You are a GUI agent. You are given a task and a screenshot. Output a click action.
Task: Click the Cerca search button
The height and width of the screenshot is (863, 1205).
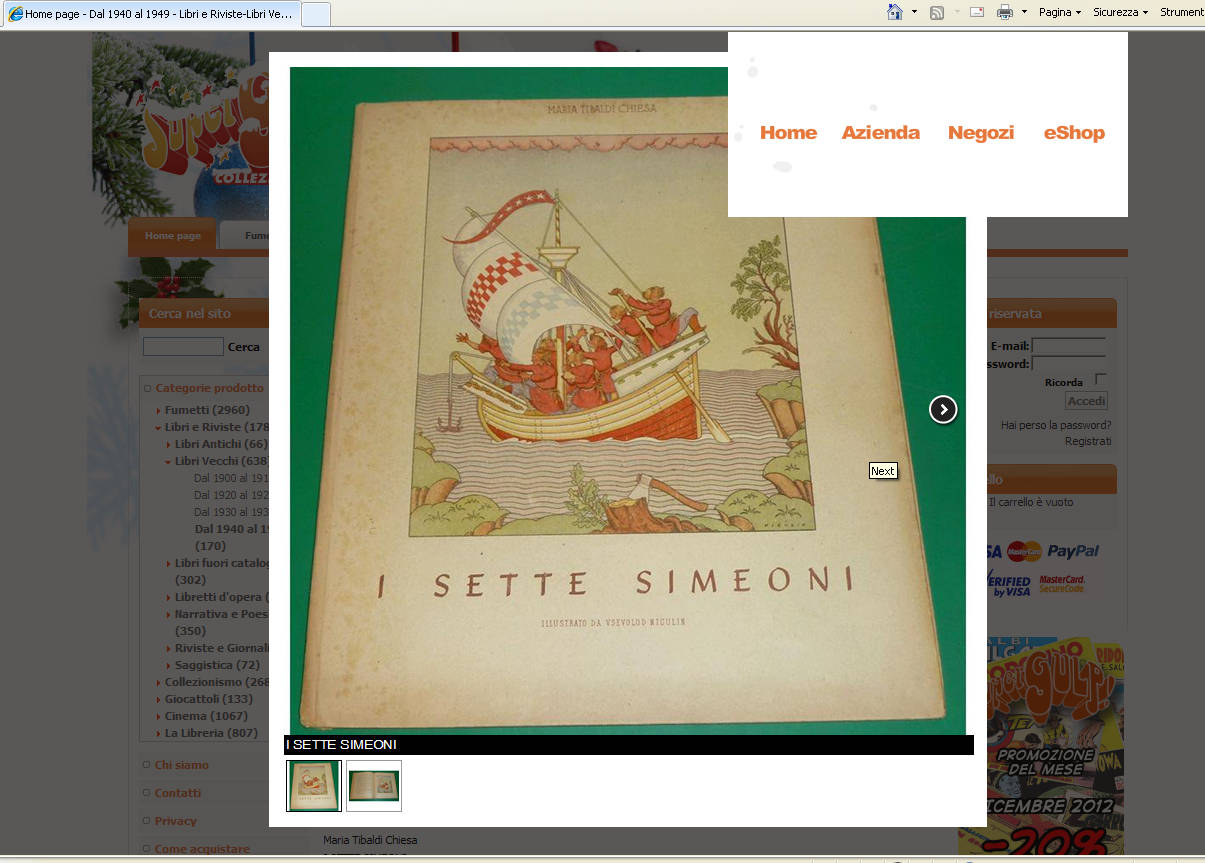pyautogui.click(x=244, y=347)
